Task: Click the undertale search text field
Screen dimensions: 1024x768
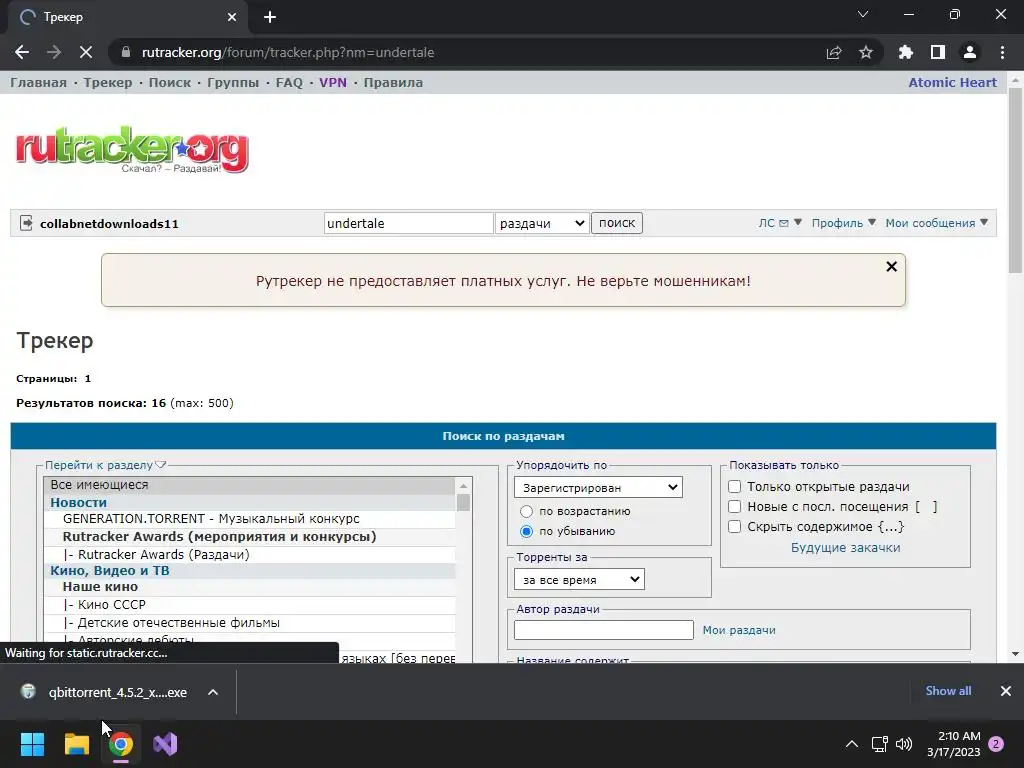Action: (408, 223)
